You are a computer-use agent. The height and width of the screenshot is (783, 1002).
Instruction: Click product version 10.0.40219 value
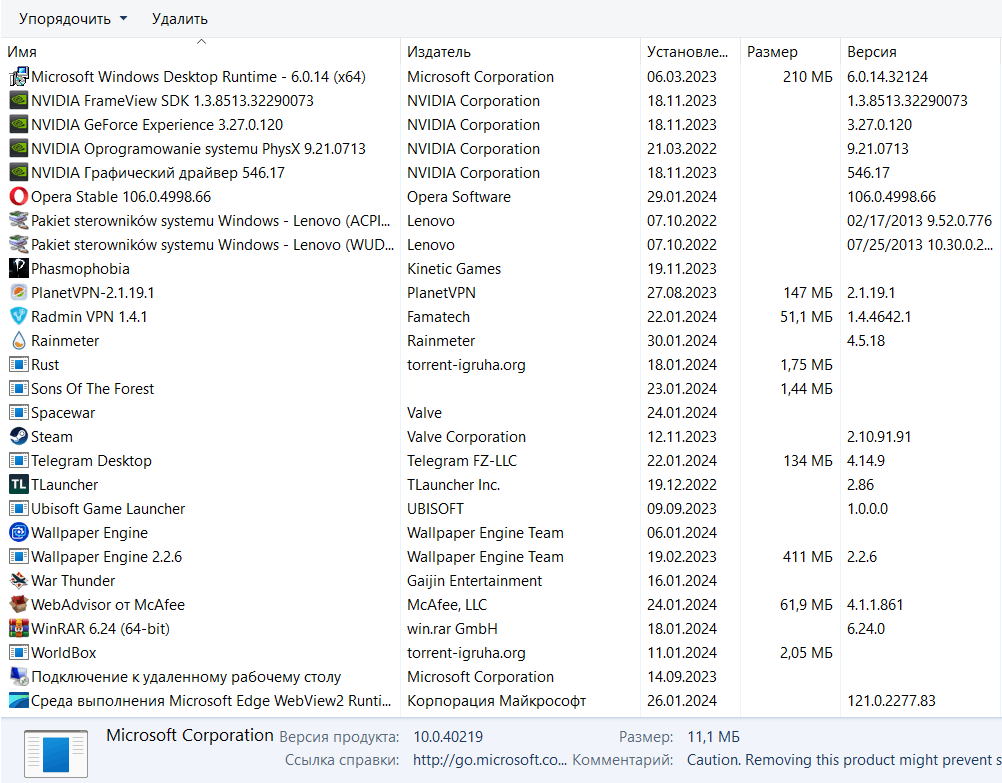(x=448, y=736)
